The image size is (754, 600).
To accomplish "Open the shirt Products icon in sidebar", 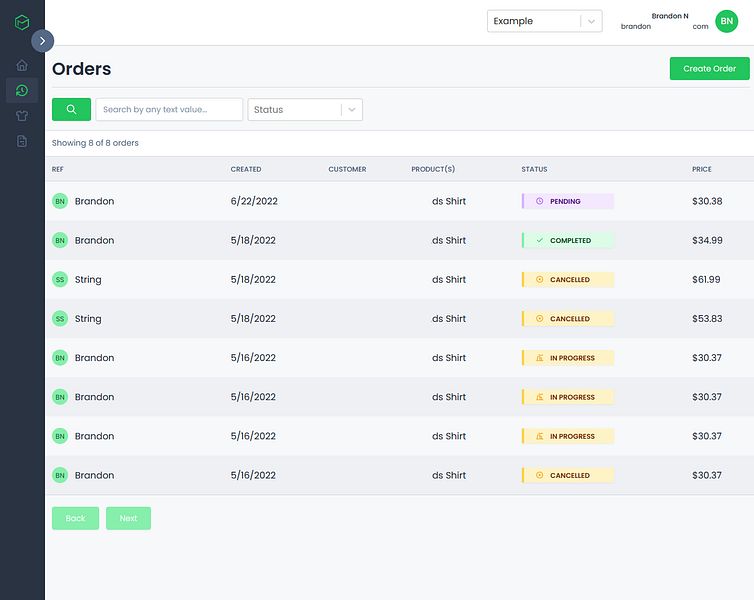I will click(22, 115).
